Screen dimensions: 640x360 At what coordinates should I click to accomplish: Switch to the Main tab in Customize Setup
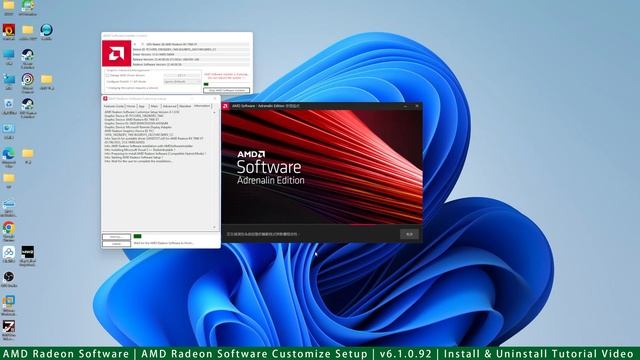[x=154, y=106]
